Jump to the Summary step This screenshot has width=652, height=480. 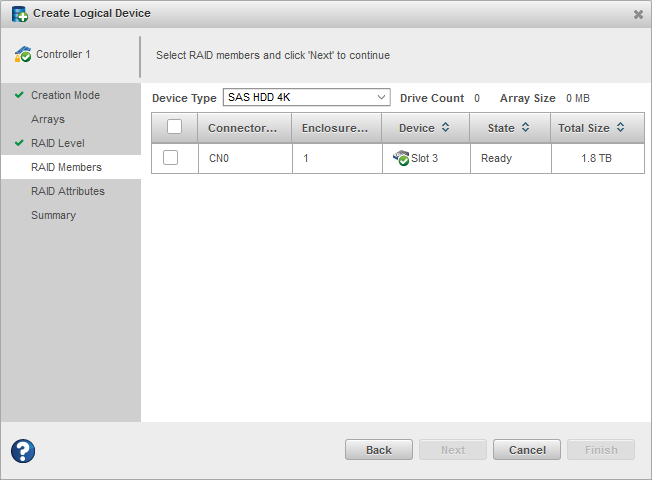click(x=53, y=215)
